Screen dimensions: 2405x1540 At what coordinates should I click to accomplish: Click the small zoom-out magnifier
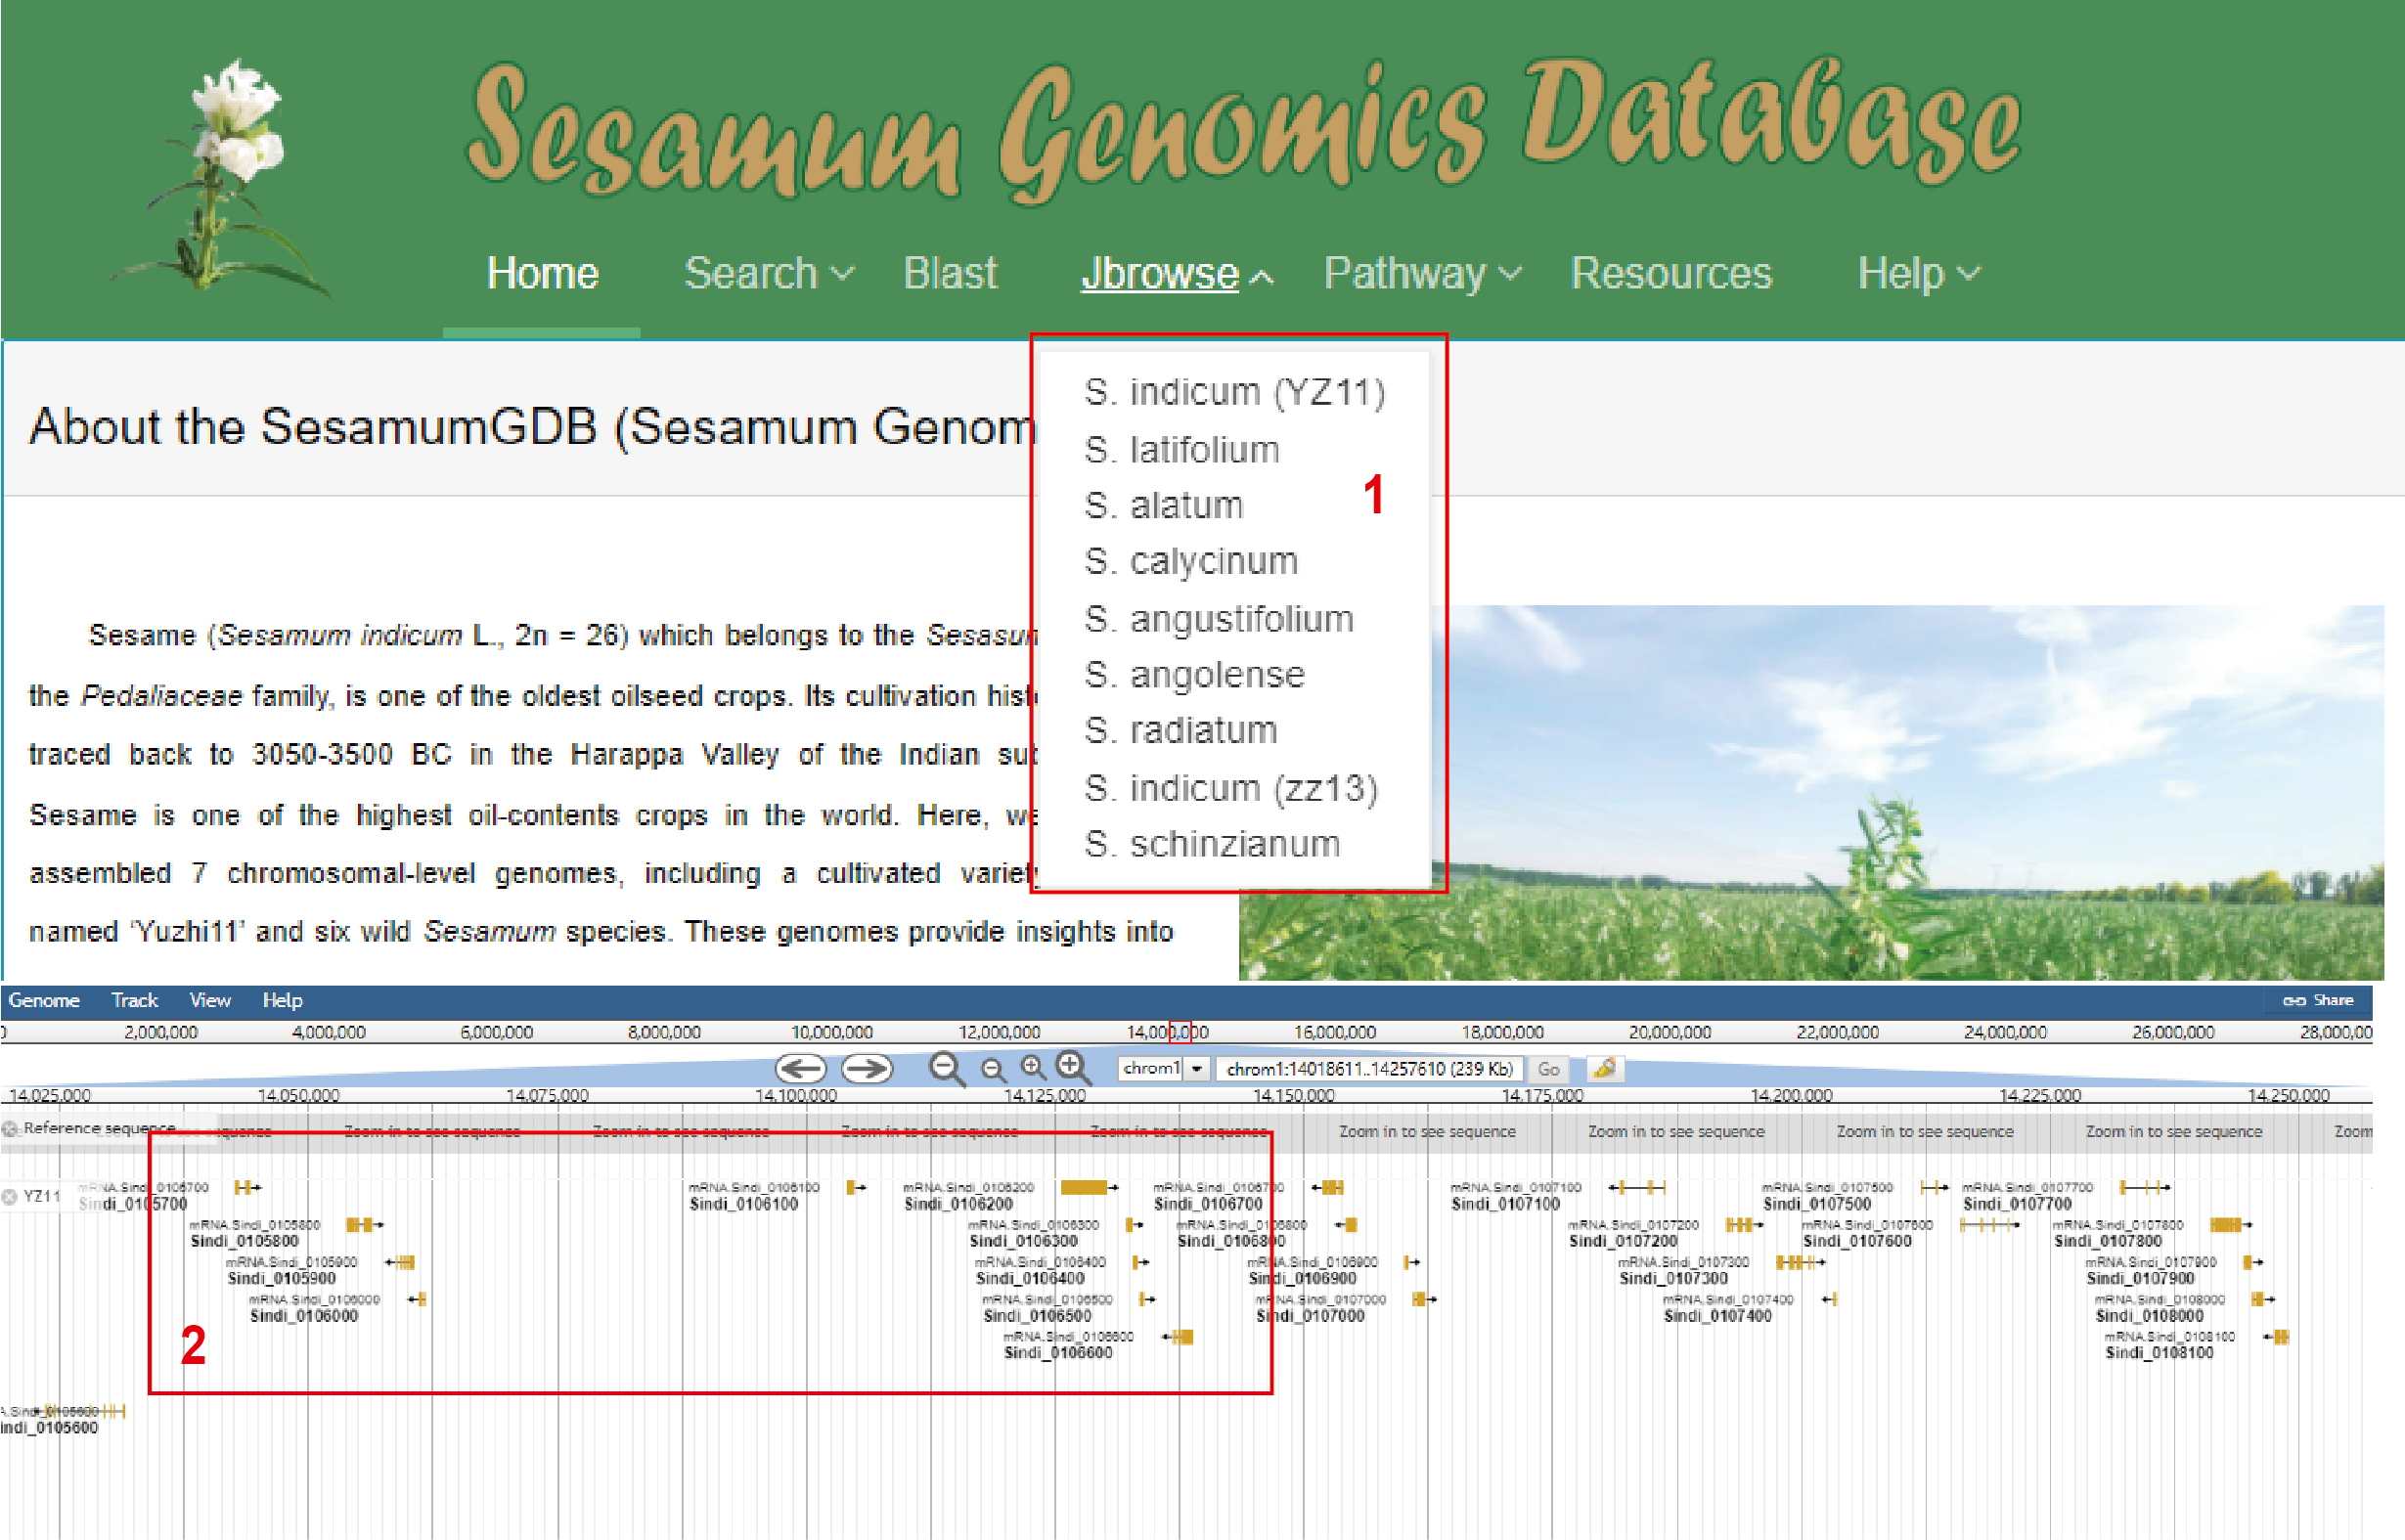(992, 1070)
